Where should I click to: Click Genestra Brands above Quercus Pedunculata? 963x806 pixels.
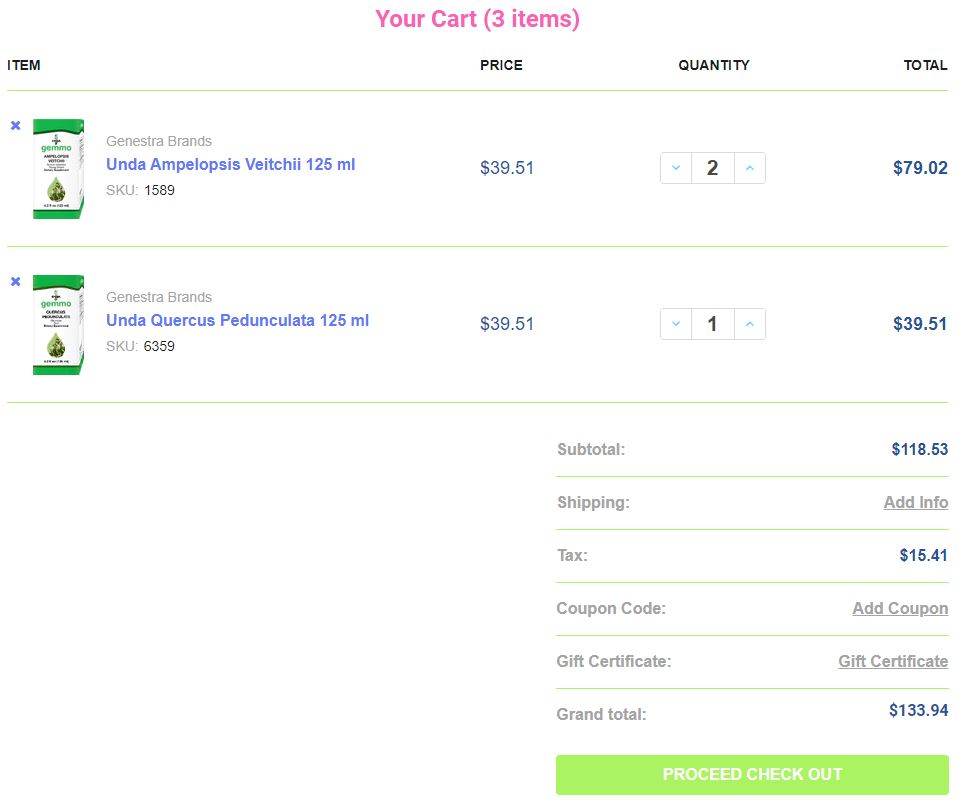coord(159,297)
